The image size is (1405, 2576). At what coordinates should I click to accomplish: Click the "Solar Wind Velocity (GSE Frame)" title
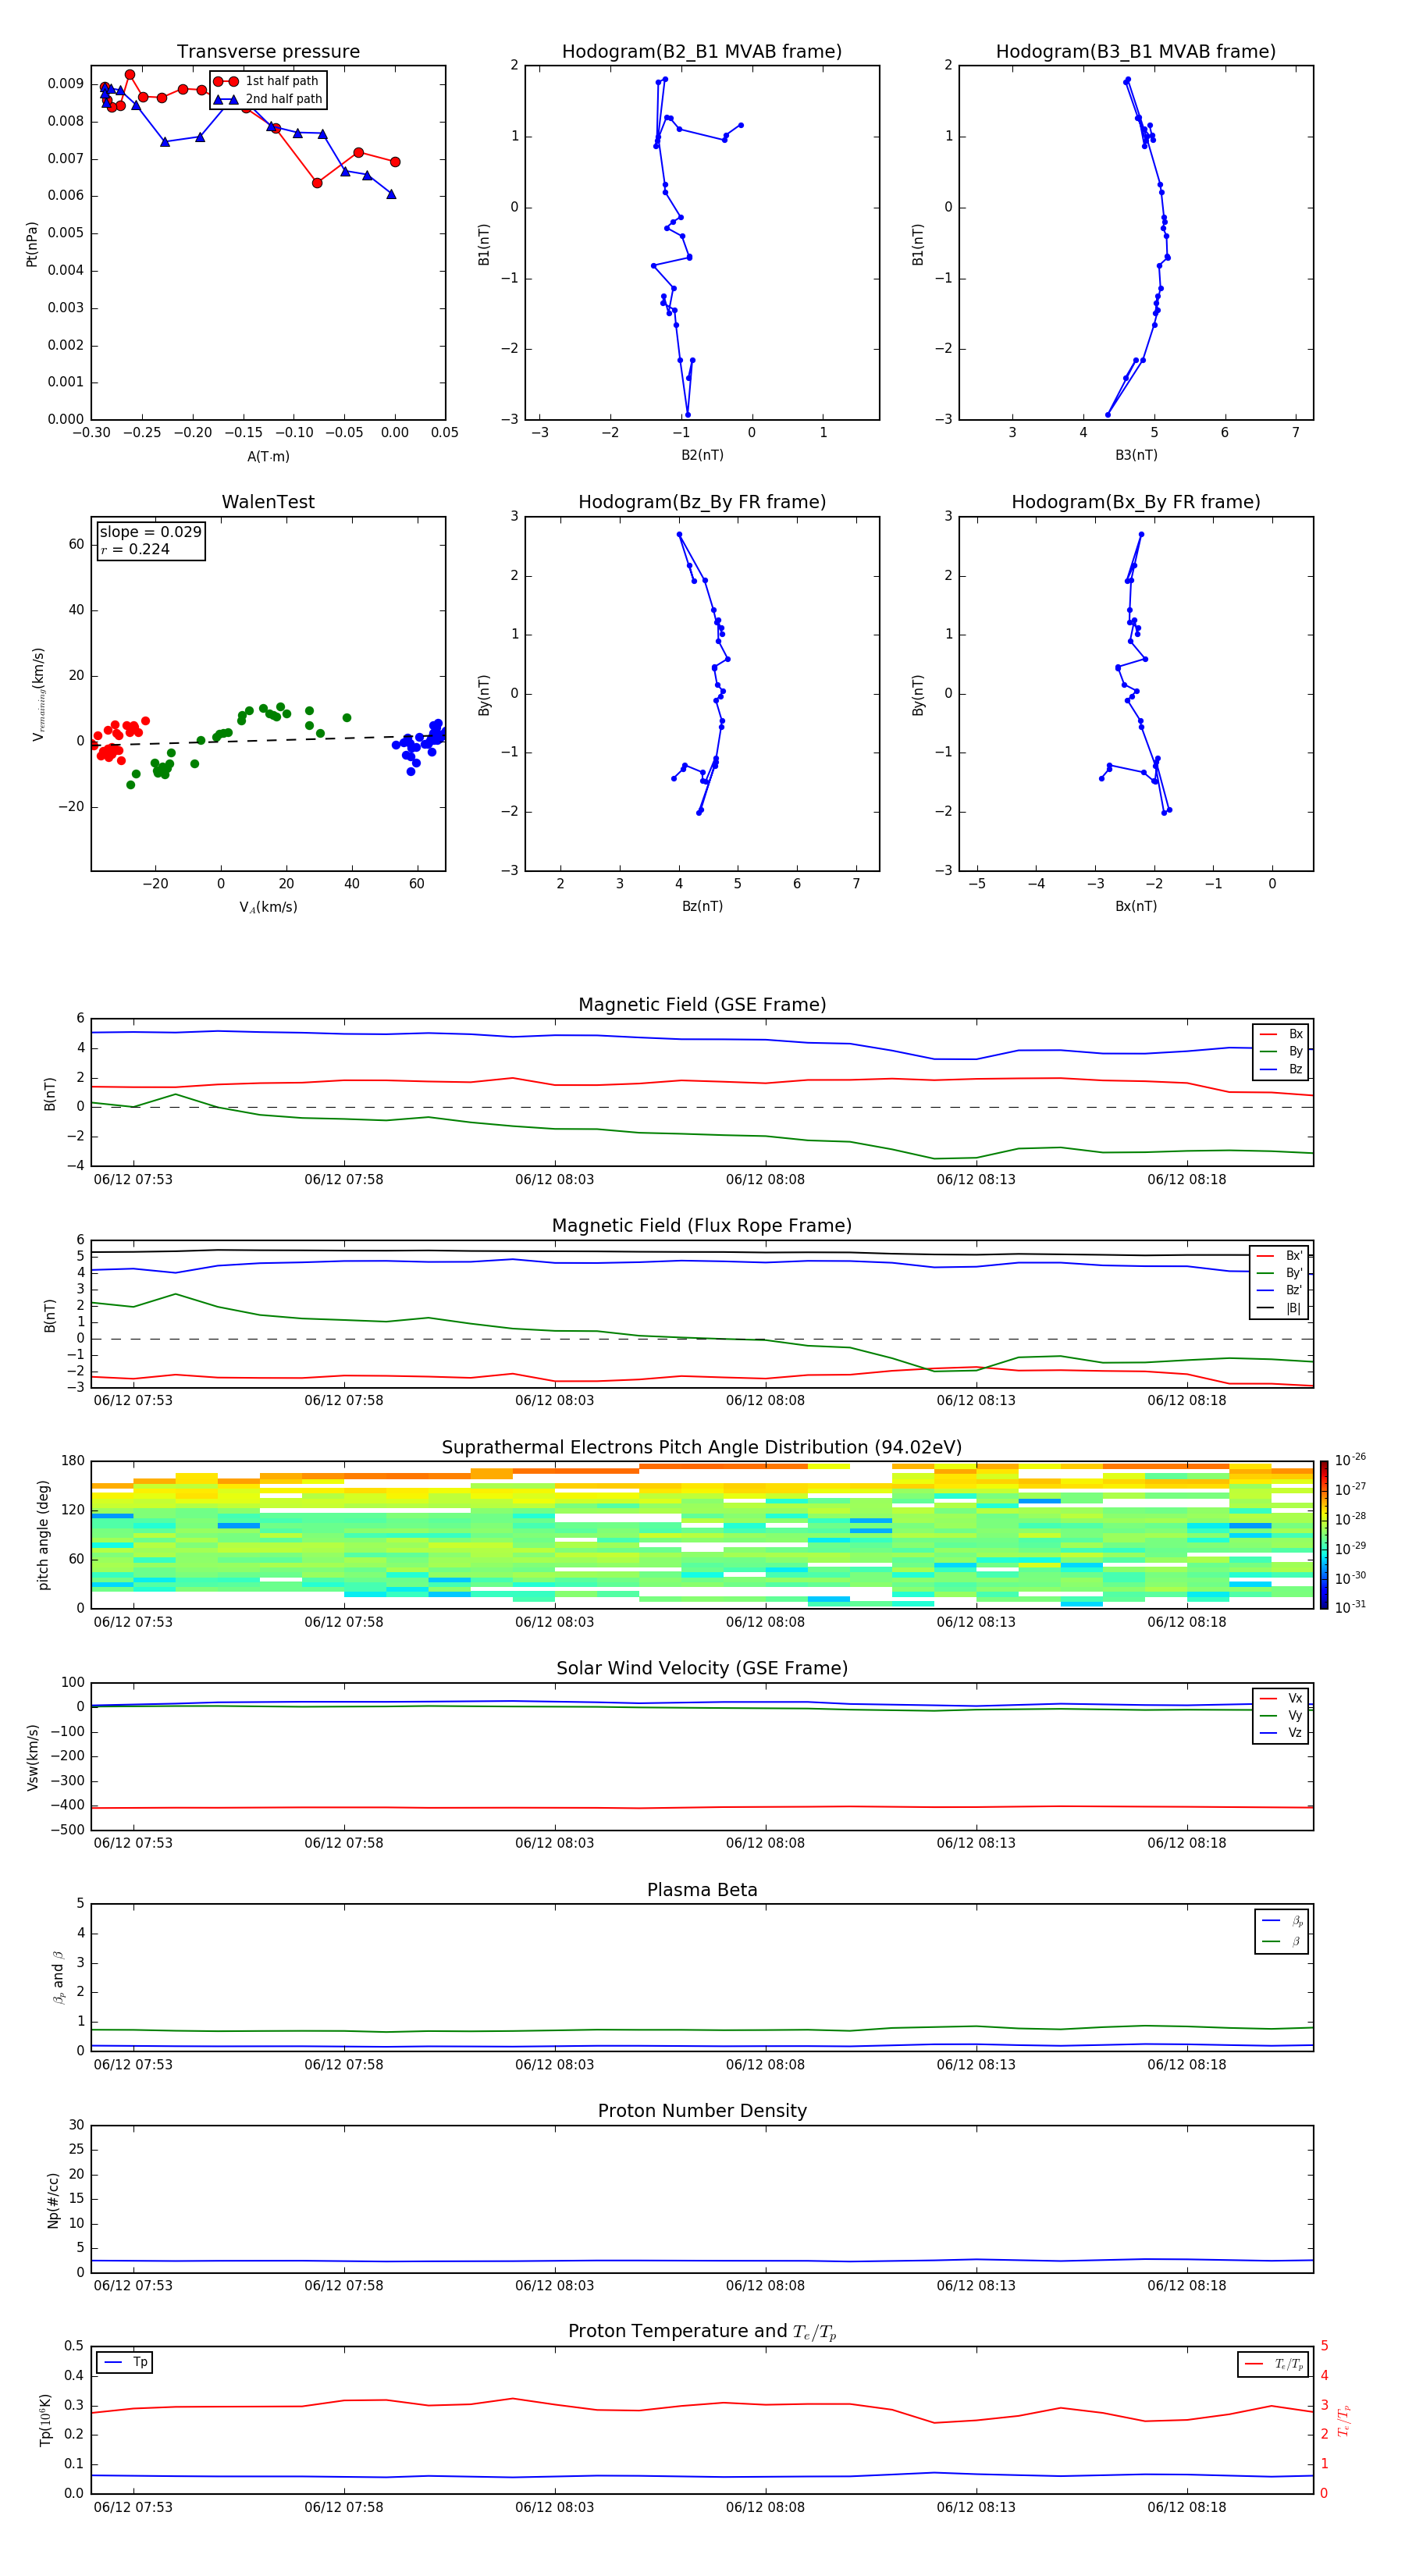pos(702,1669)
